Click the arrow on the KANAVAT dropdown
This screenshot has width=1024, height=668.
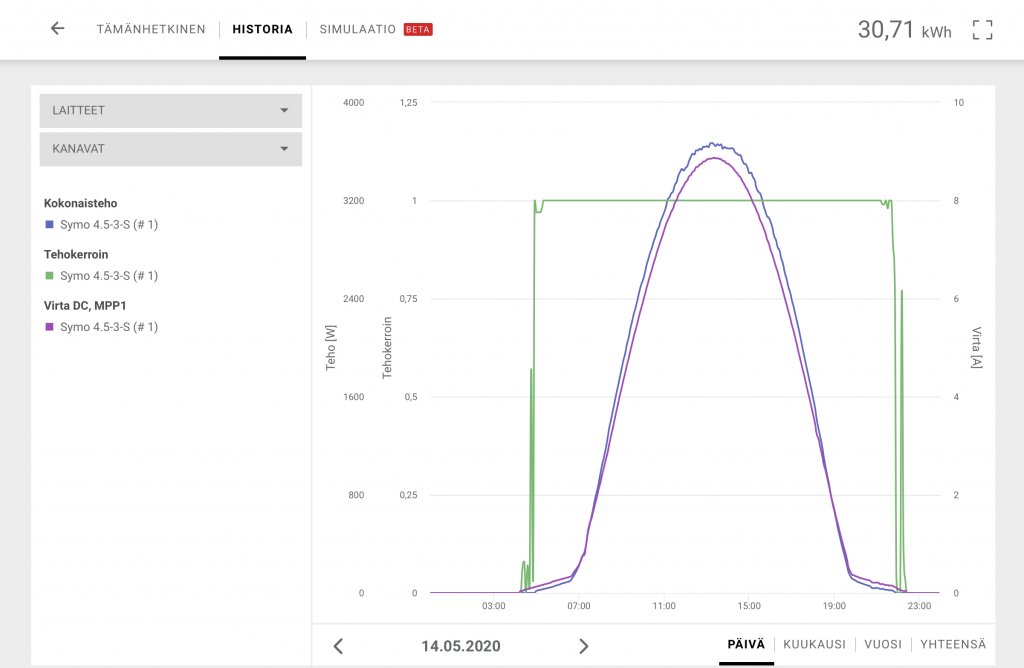(284, 149)
